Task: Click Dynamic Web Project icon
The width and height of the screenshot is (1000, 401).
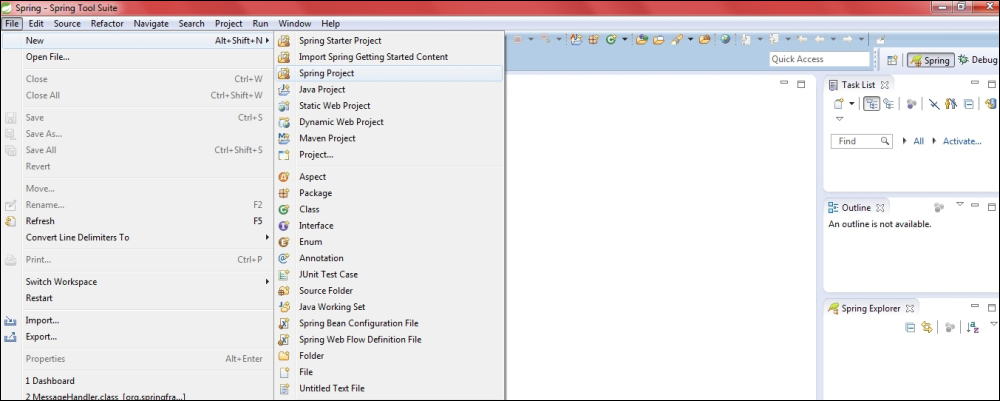Action: [x=284, y=122]
